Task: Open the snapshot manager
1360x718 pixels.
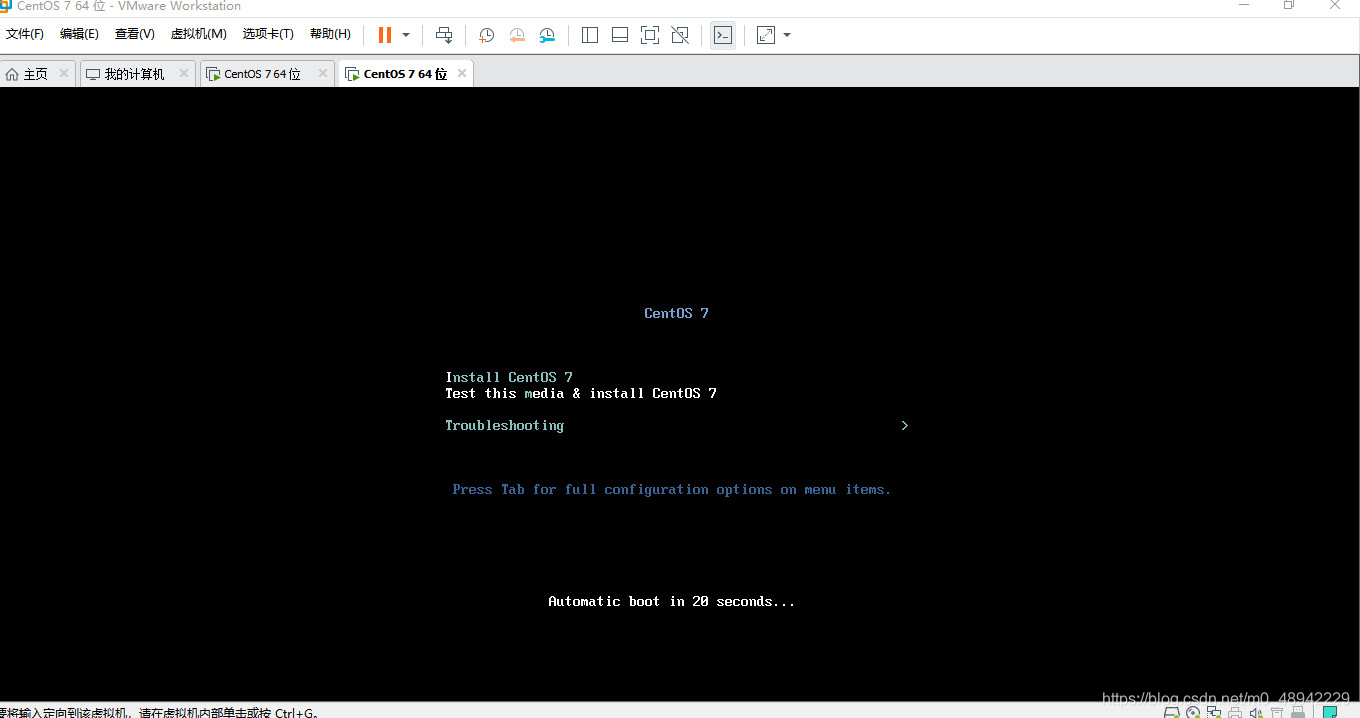Action: 547,35
